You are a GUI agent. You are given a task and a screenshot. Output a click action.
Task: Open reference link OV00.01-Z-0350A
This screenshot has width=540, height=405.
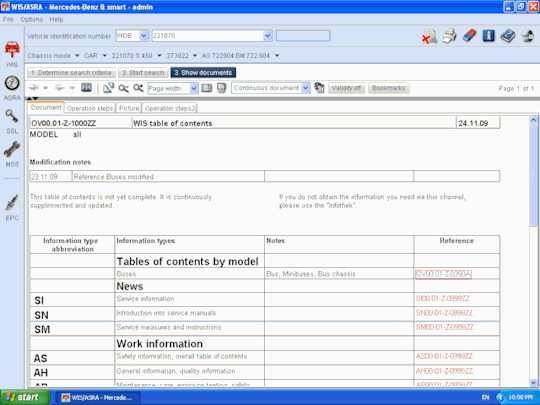443,274
